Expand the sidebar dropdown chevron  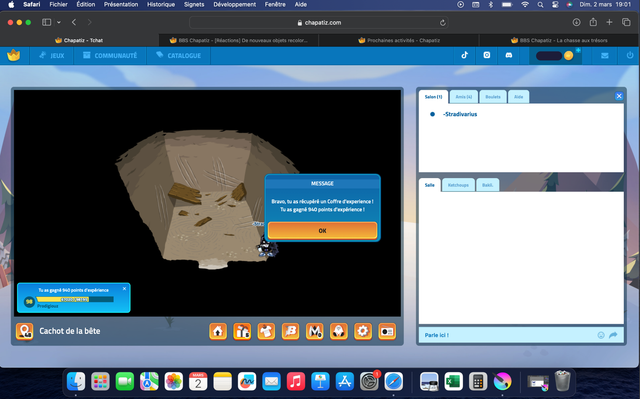pyautogui.click(x=59, y=22)
